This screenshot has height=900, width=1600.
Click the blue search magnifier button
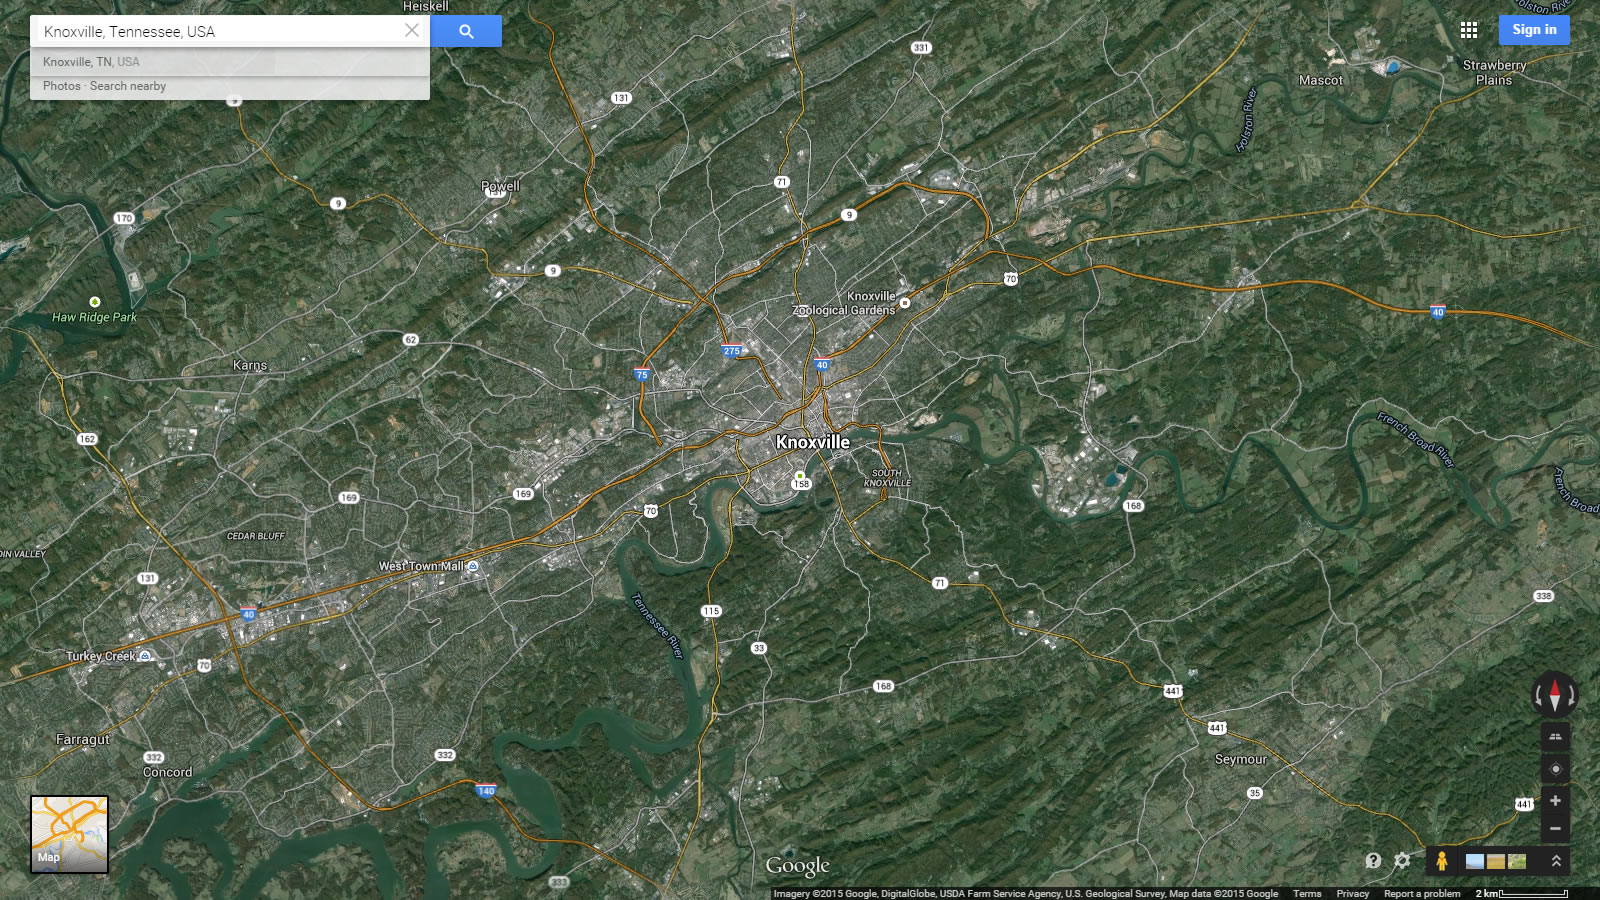point(466,31)
